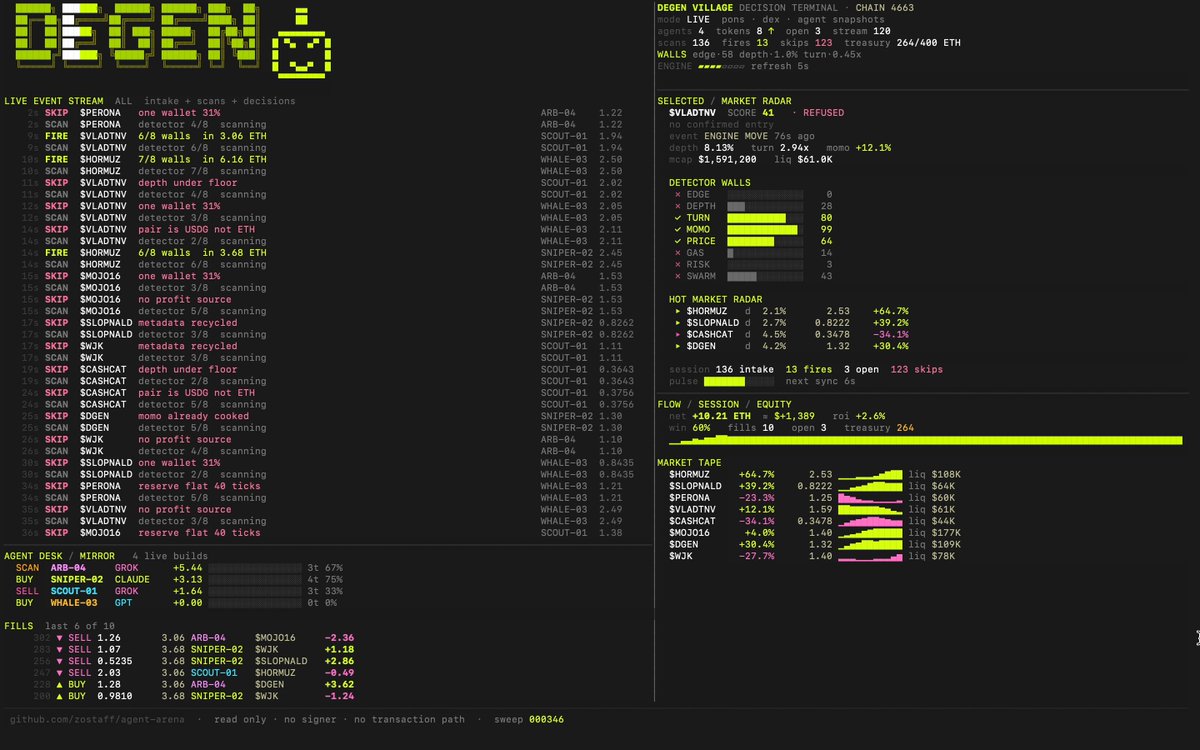
Task: Click the equity curve bar chart
Action: tap(925, 440)
